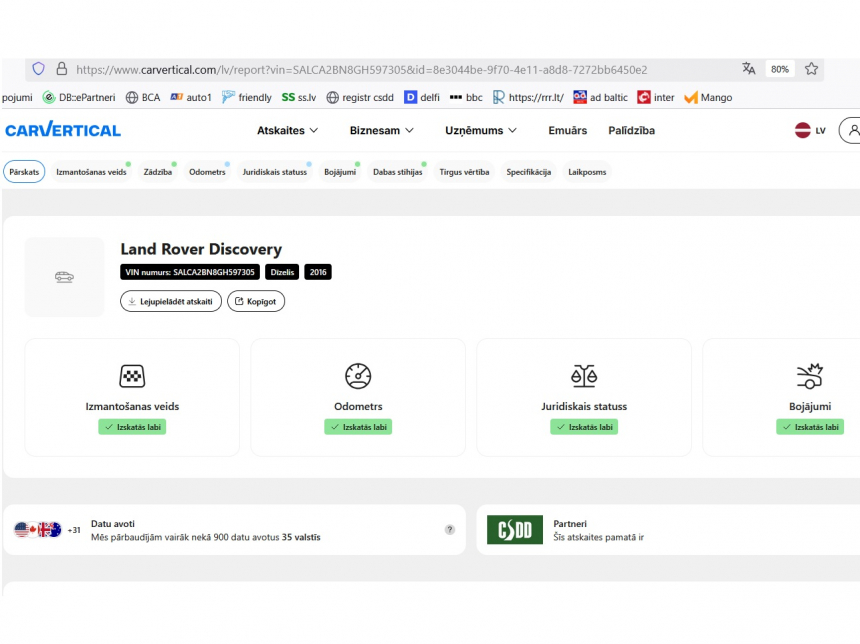Viewport: 860px width, 644px height.
Task: Expand the Atskaites menu
Action: pos(287,131)
